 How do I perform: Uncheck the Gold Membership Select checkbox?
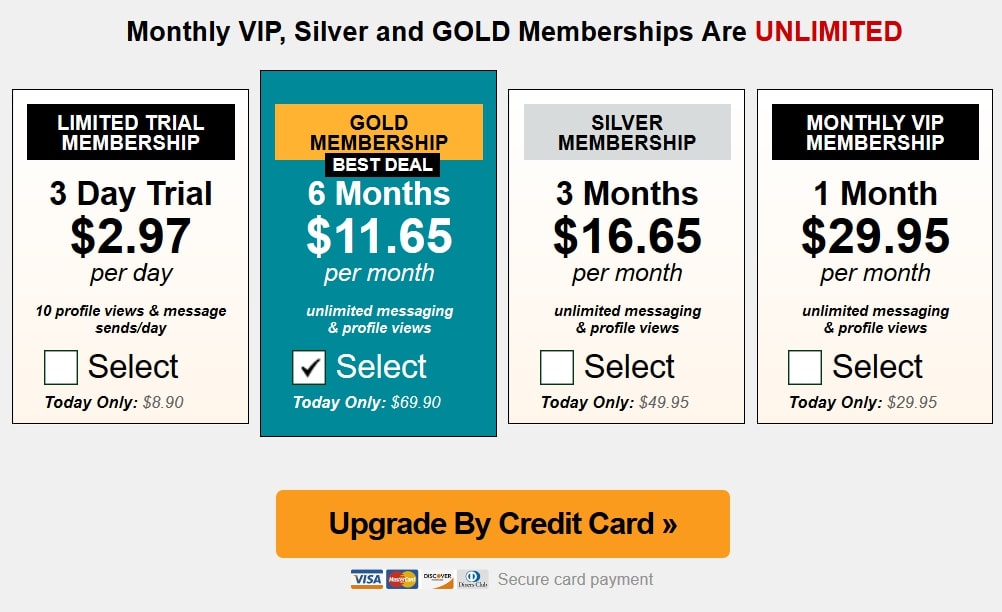coord(308,368)
